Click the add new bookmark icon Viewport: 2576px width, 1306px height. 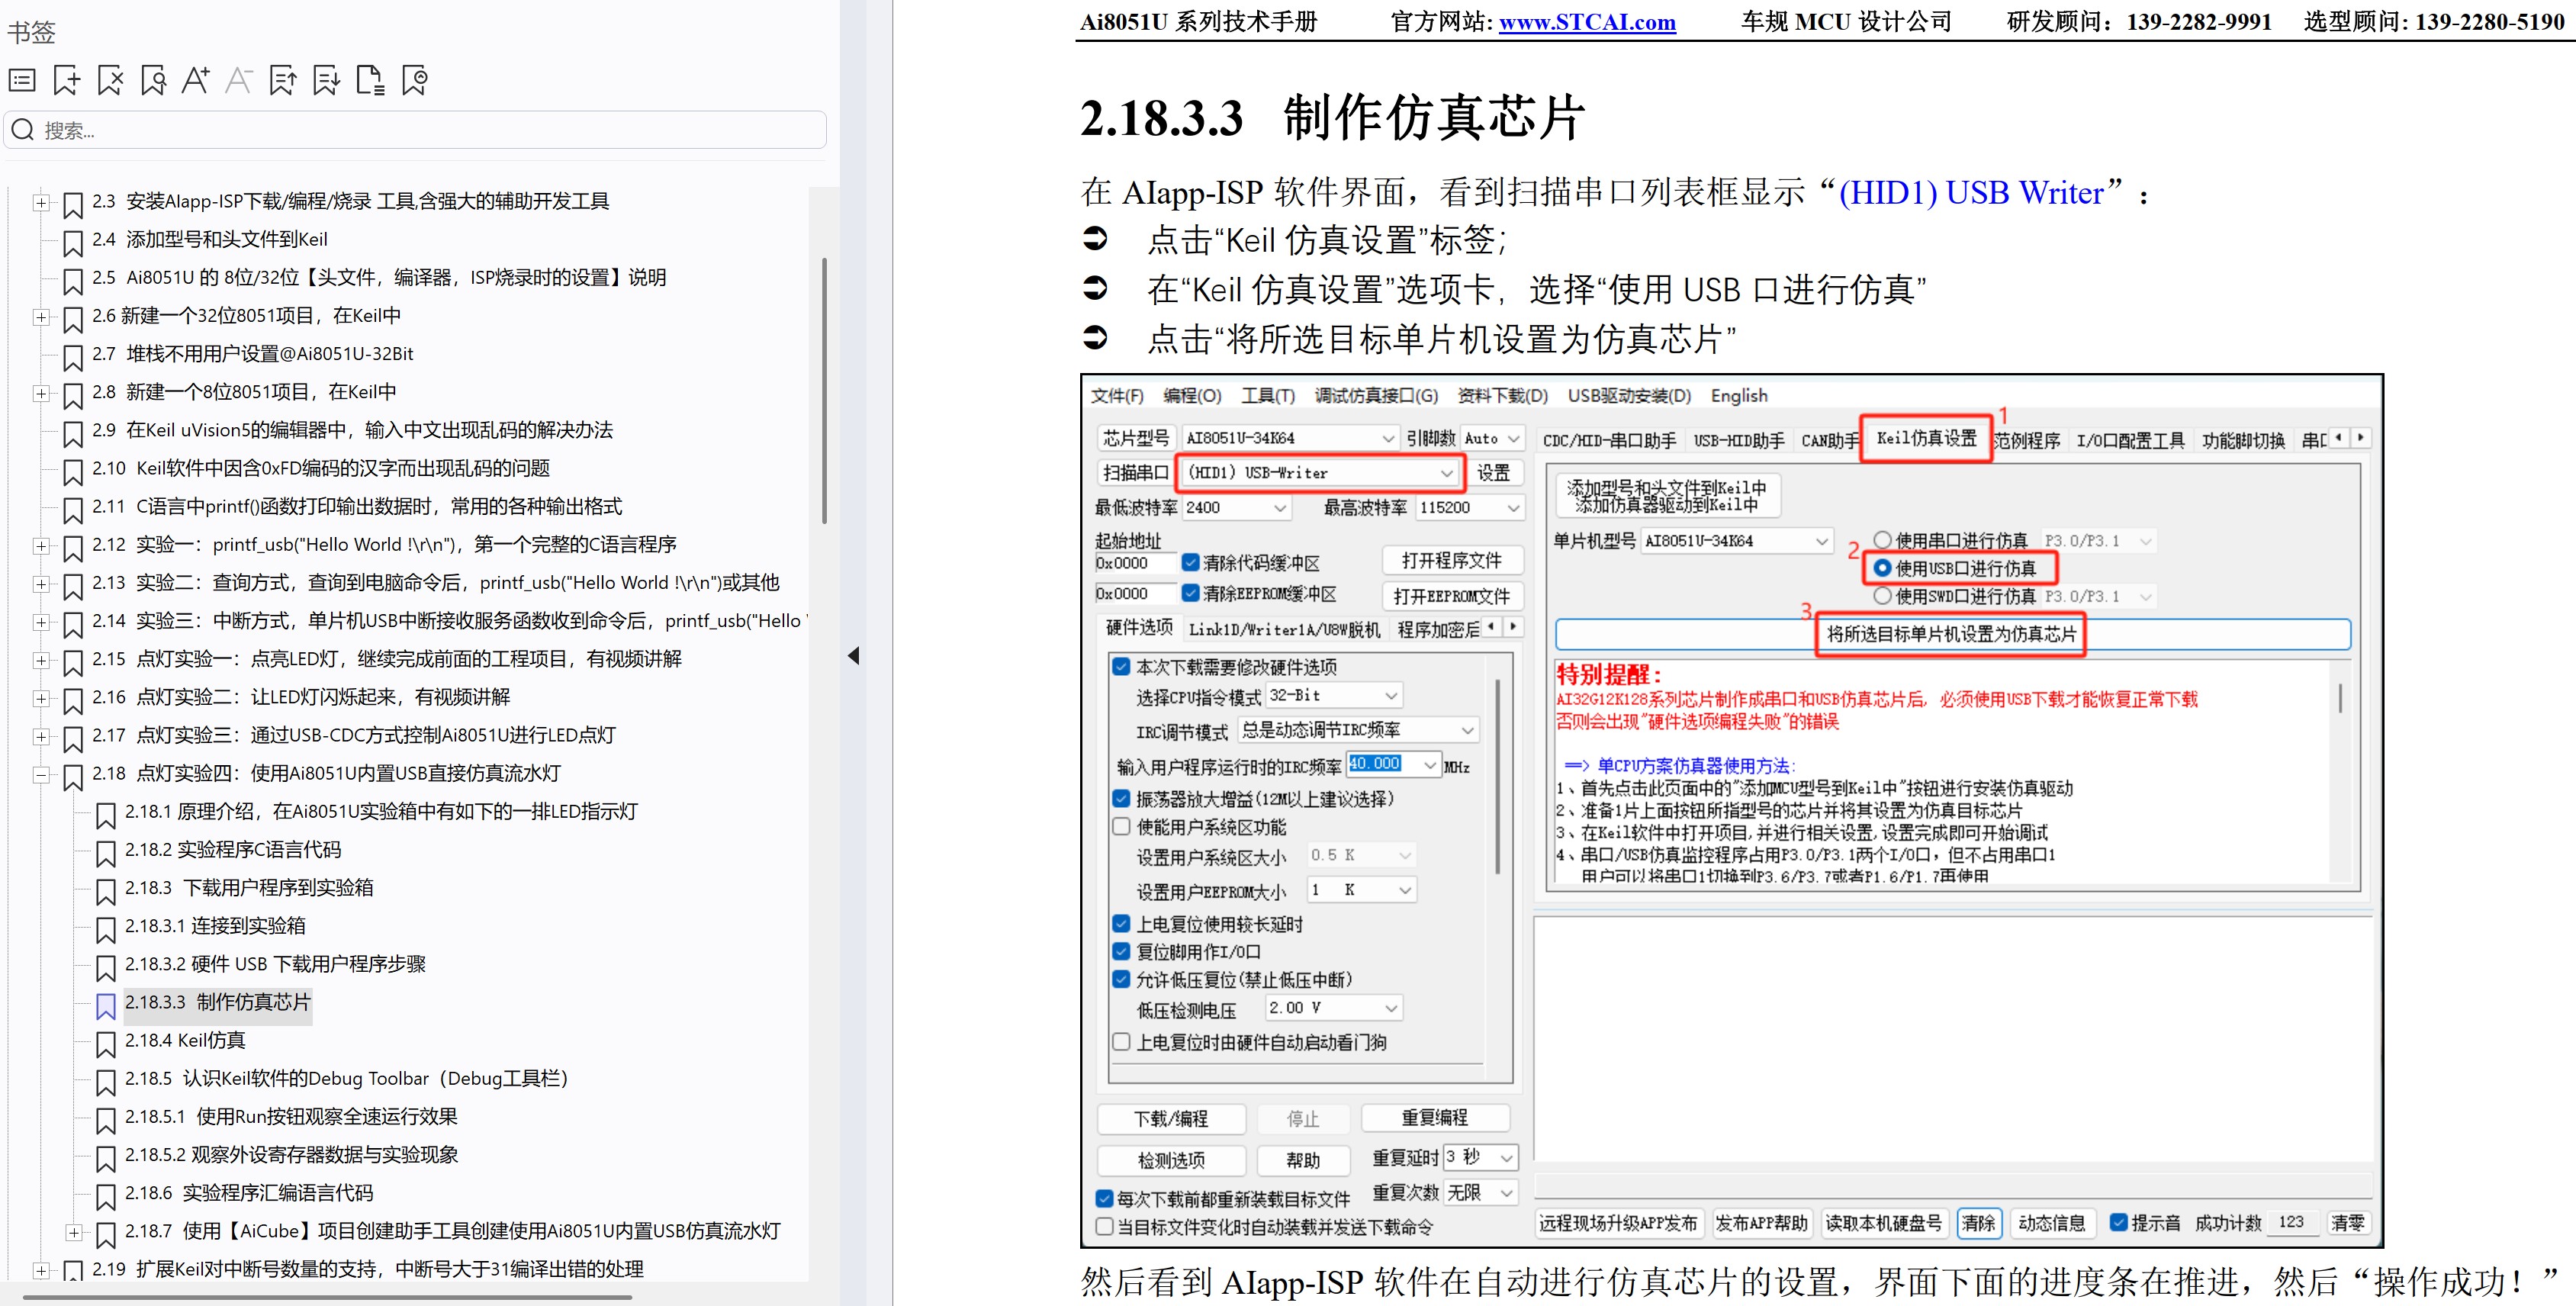click(66, 80)
